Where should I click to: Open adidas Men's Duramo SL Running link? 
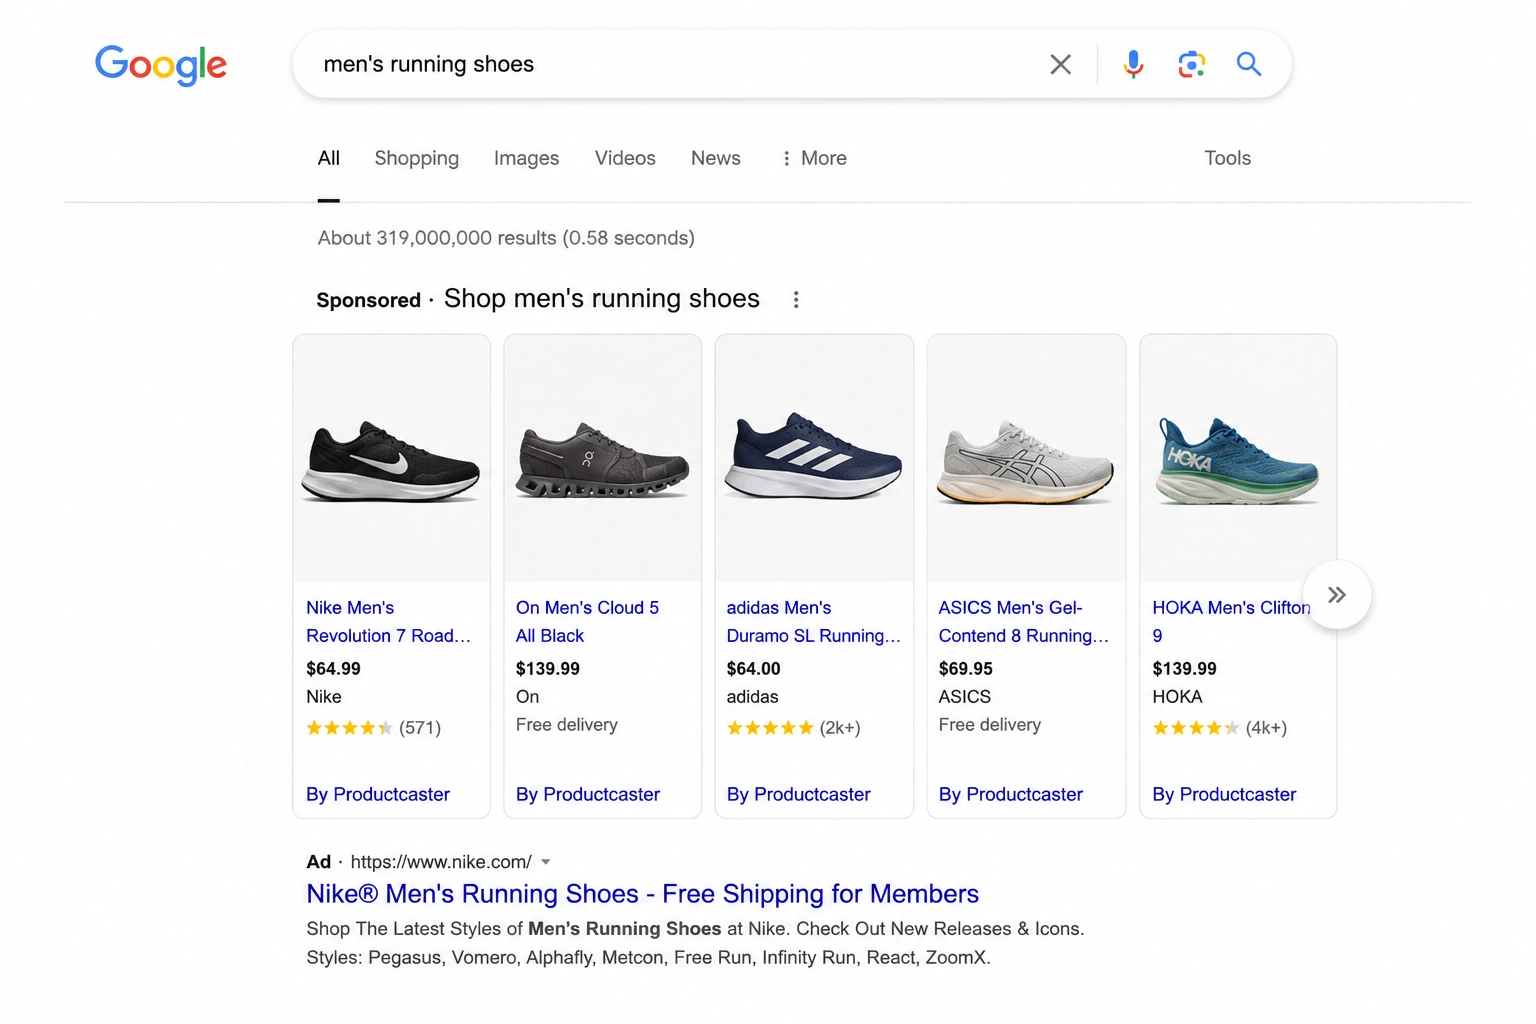(813, 622)
